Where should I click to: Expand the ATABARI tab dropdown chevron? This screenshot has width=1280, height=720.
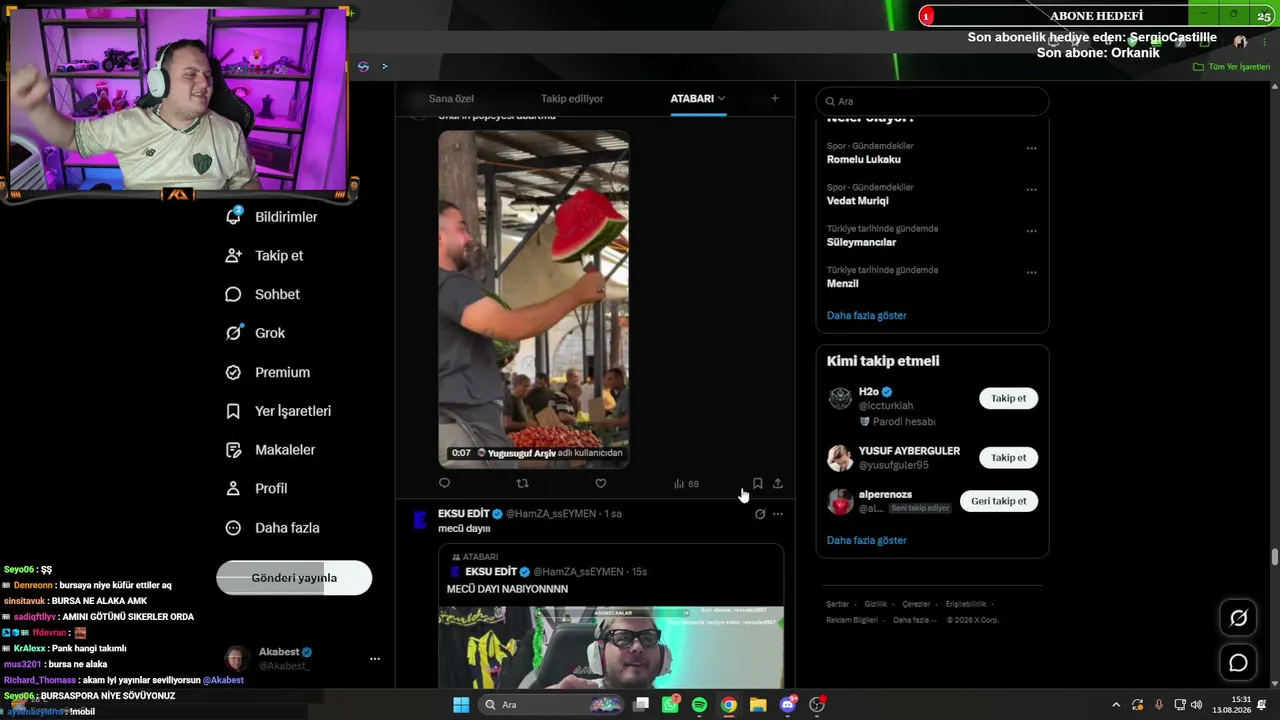coord(721,98)
